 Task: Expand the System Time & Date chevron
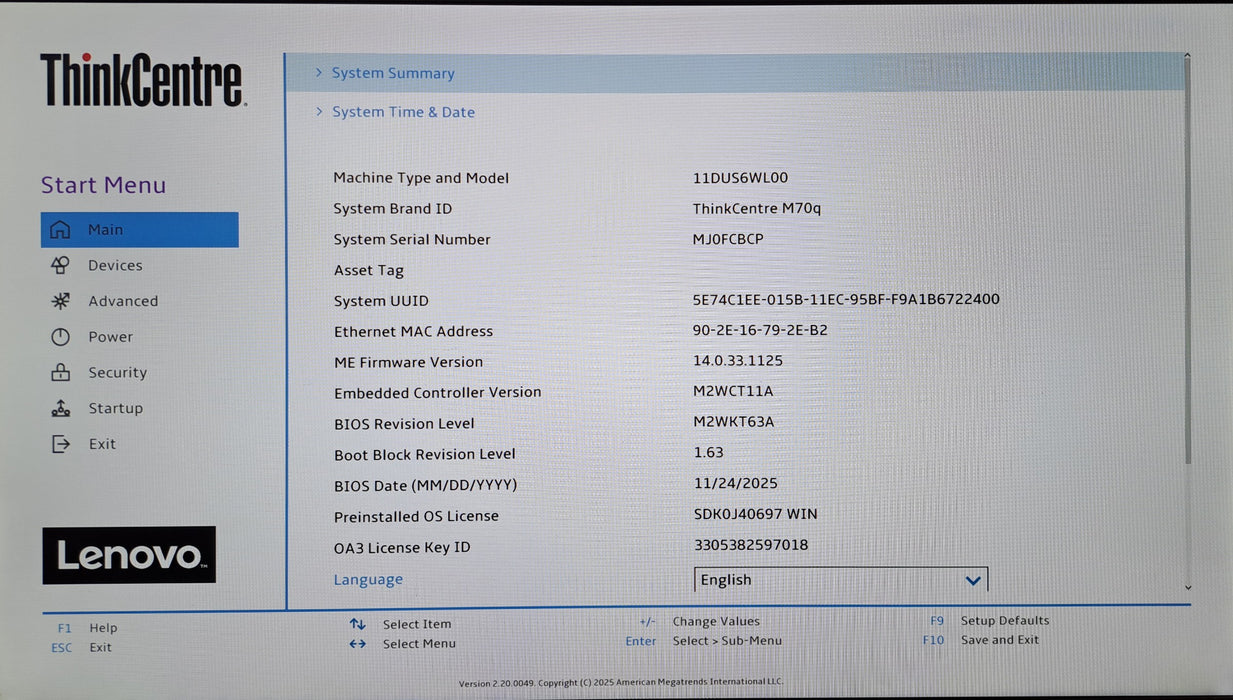click(319, 111)
